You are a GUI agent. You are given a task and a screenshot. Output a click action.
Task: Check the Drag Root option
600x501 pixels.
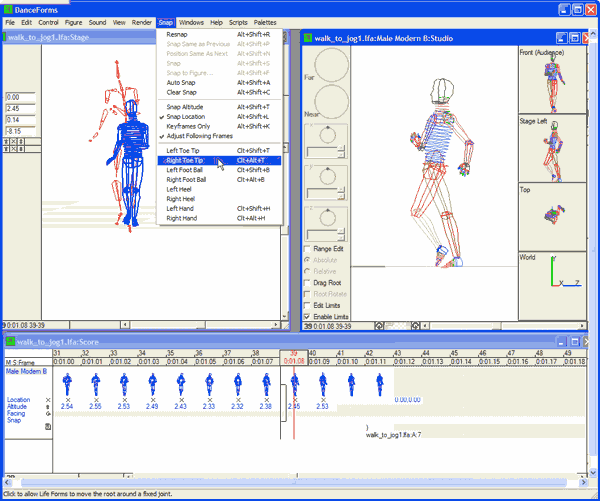307,283
